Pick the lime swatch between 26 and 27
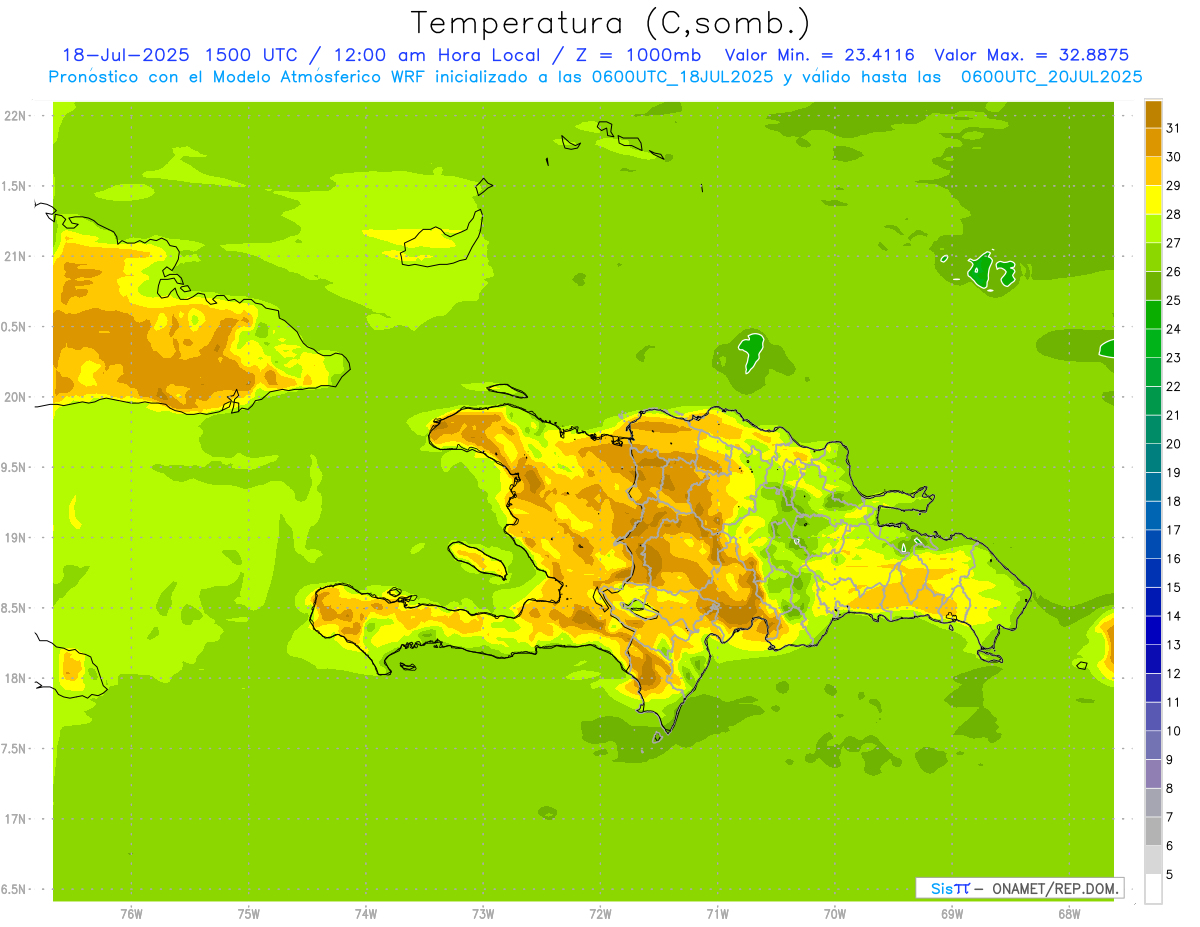Viewport: 1200px width, 927px height. pyautogui.click(x=1153, y=257)
